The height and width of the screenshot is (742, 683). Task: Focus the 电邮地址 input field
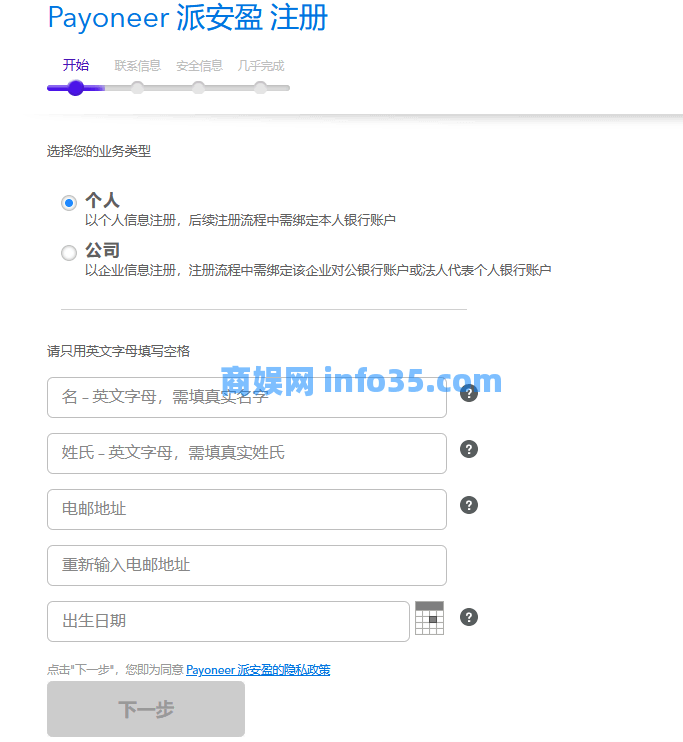[247, 509]
